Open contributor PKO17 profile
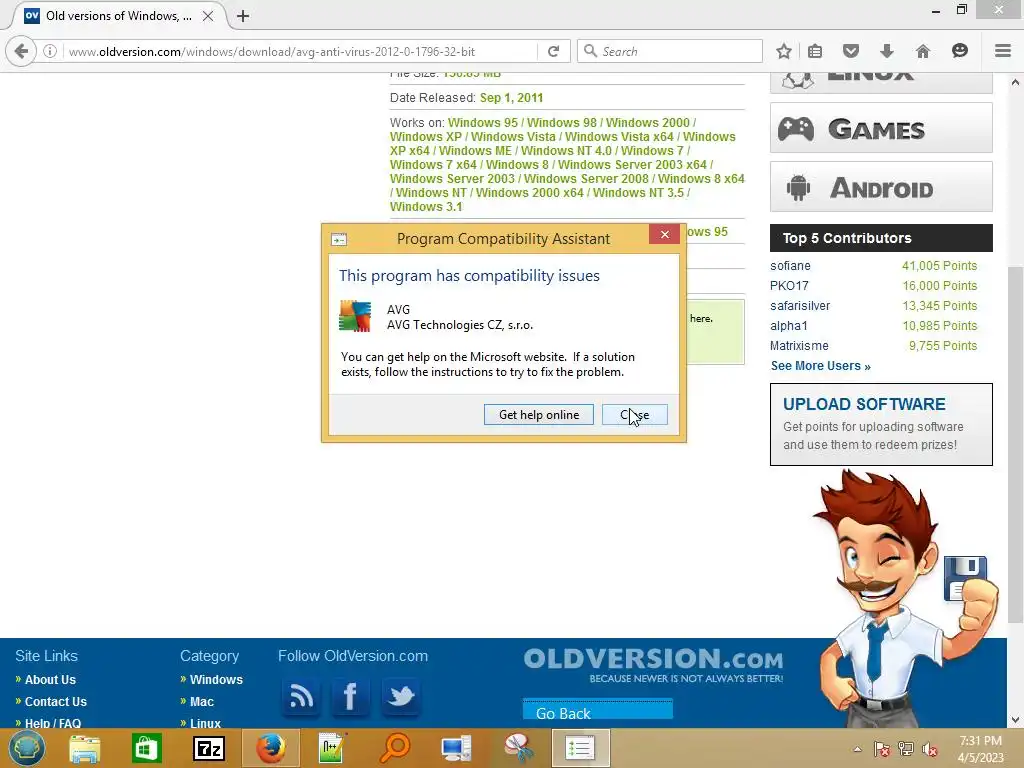This screenshot has height=768, width=1024. pos(789,285)
